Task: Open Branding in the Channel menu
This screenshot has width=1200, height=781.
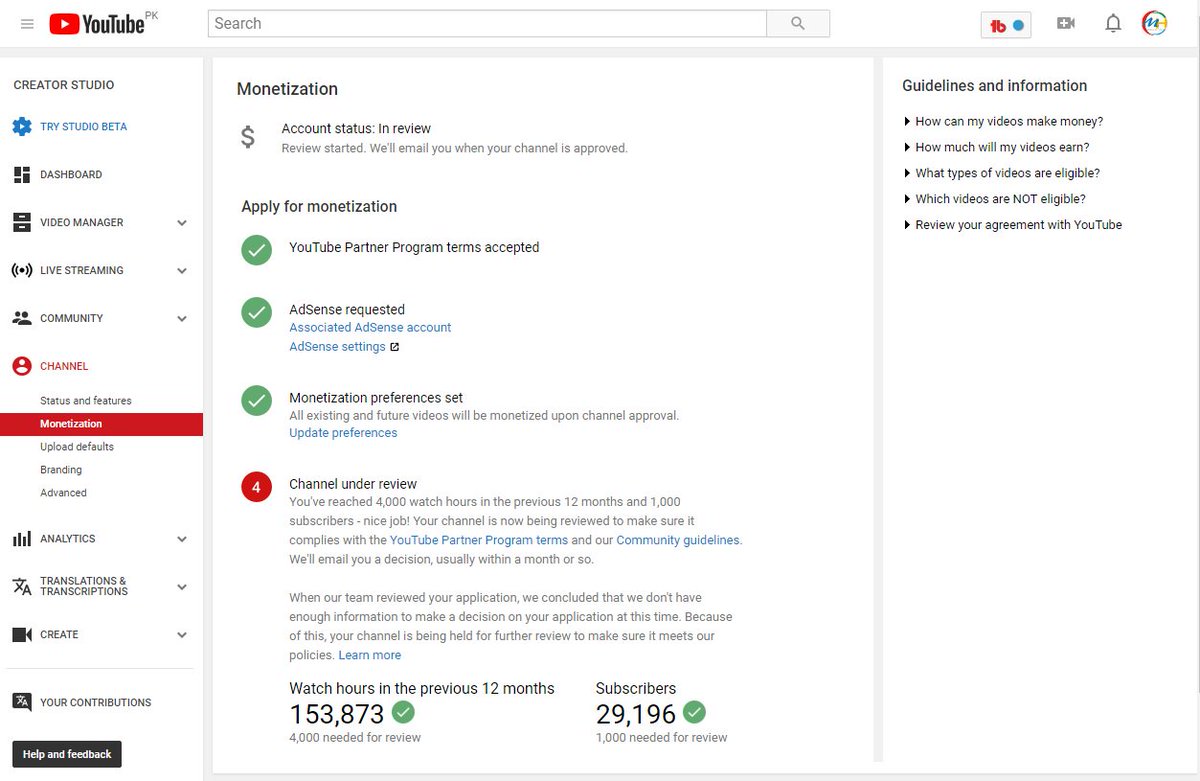Action: (x=61, y=470)
